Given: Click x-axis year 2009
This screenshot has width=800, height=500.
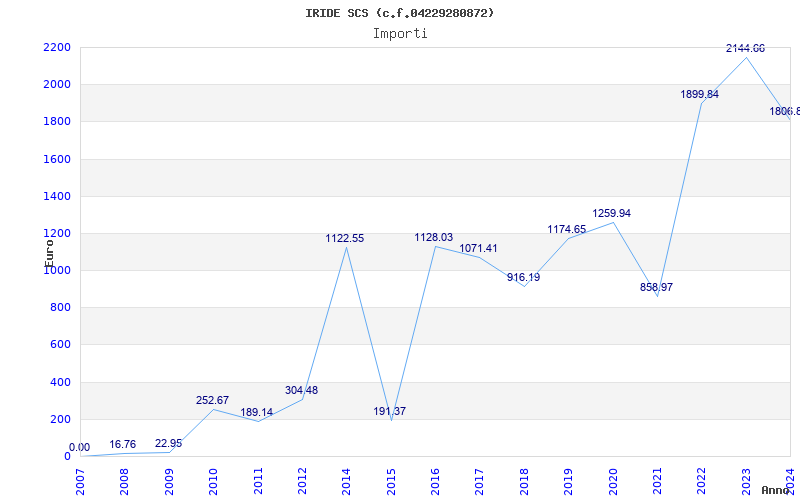Looking at the screenshot, I should pos(169,482).
